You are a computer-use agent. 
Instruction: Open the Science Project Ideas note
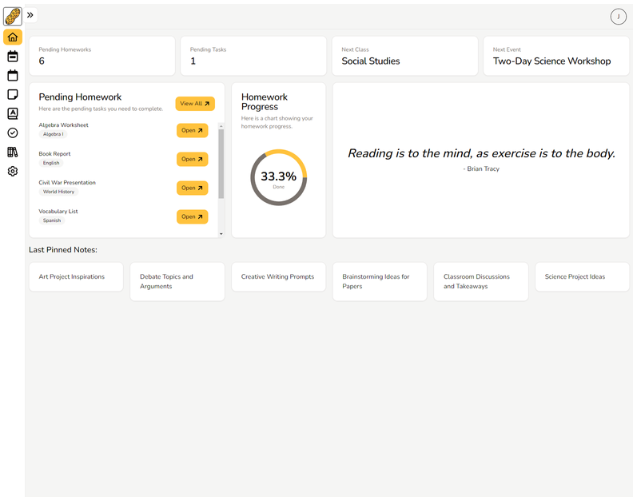pyautogui.click(x=582, y=277)
